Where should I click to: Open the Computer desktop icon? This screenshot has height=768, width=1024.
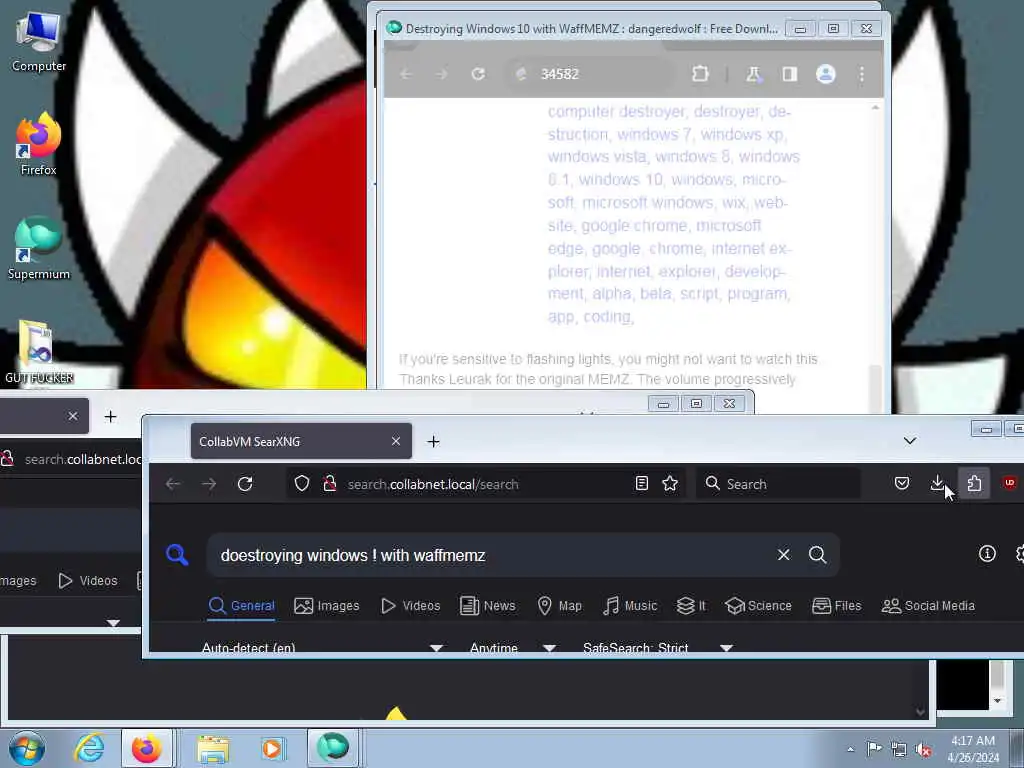coord(39,42)
